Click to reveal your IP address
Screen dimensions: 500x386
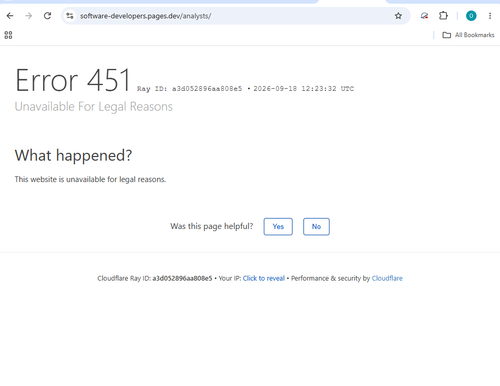pyautogui.click(x=264, y=278)
